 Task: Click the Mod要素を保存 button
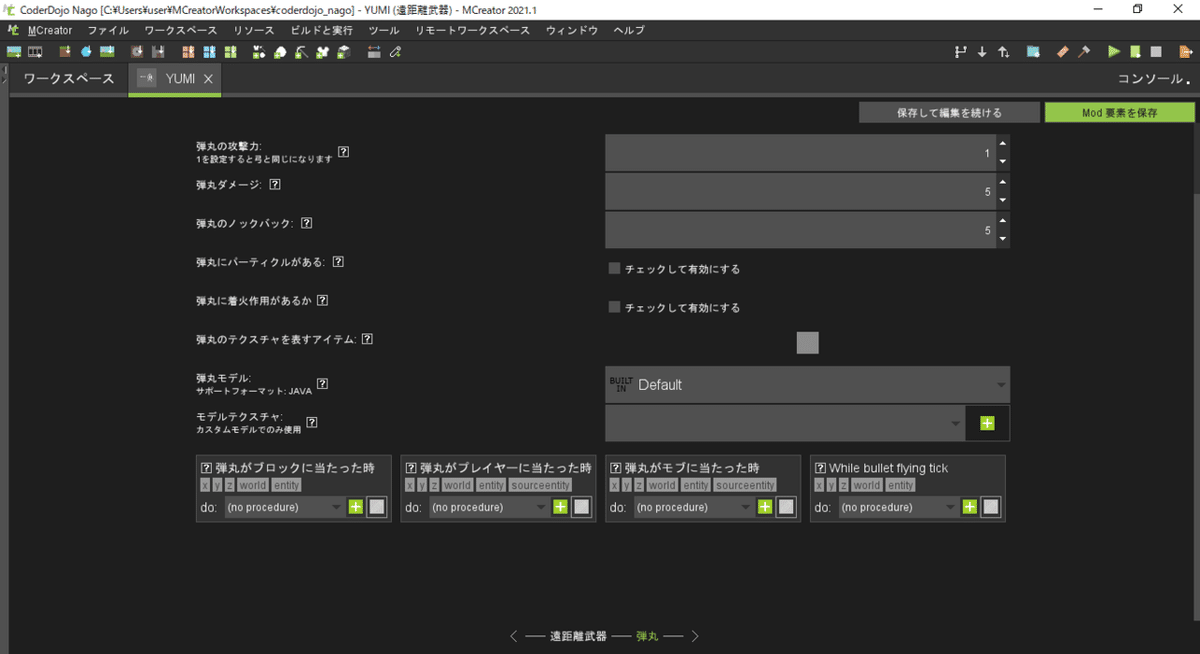[x=1120, y=112]
